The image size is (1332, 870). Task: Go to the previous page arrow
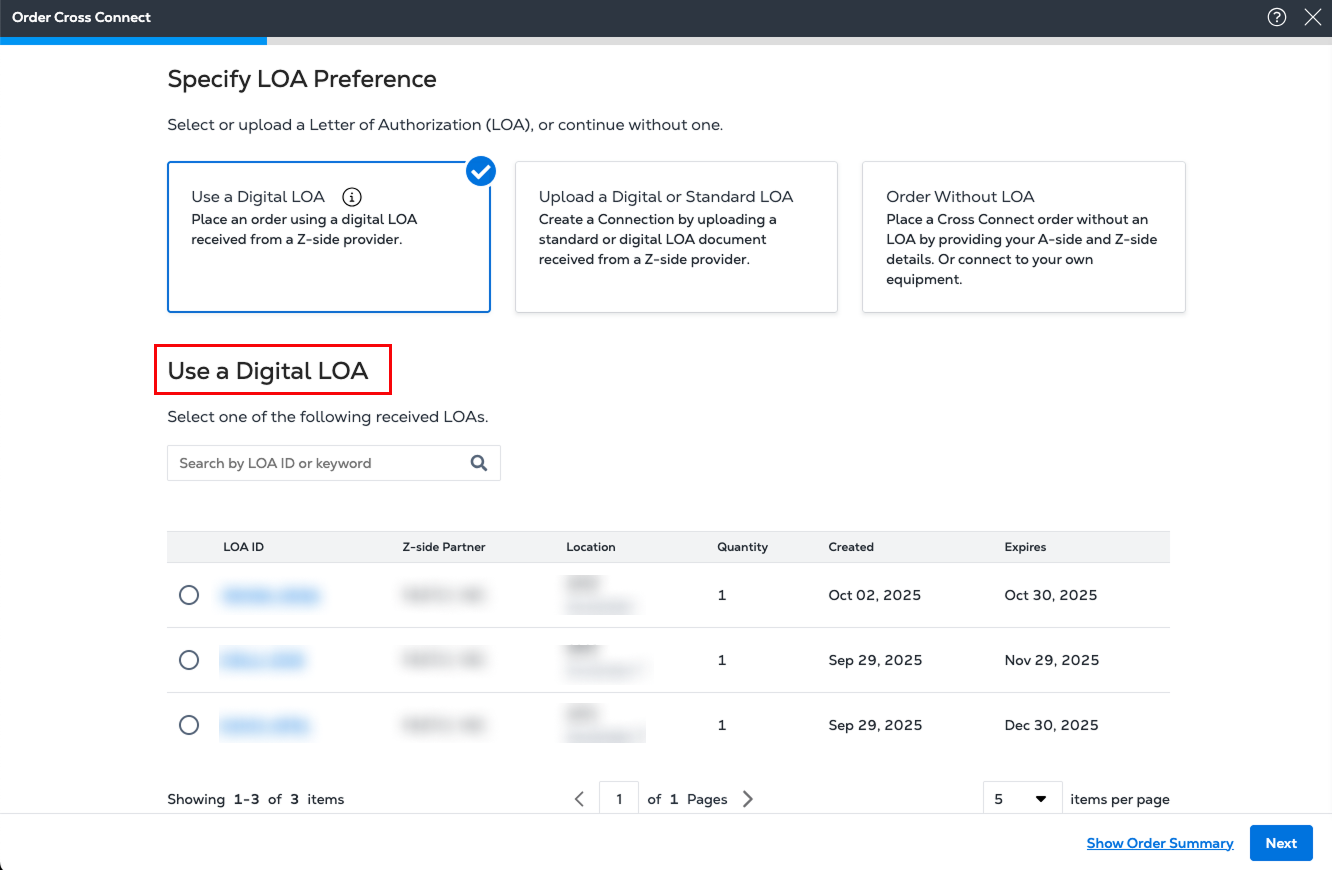[579, 799]
